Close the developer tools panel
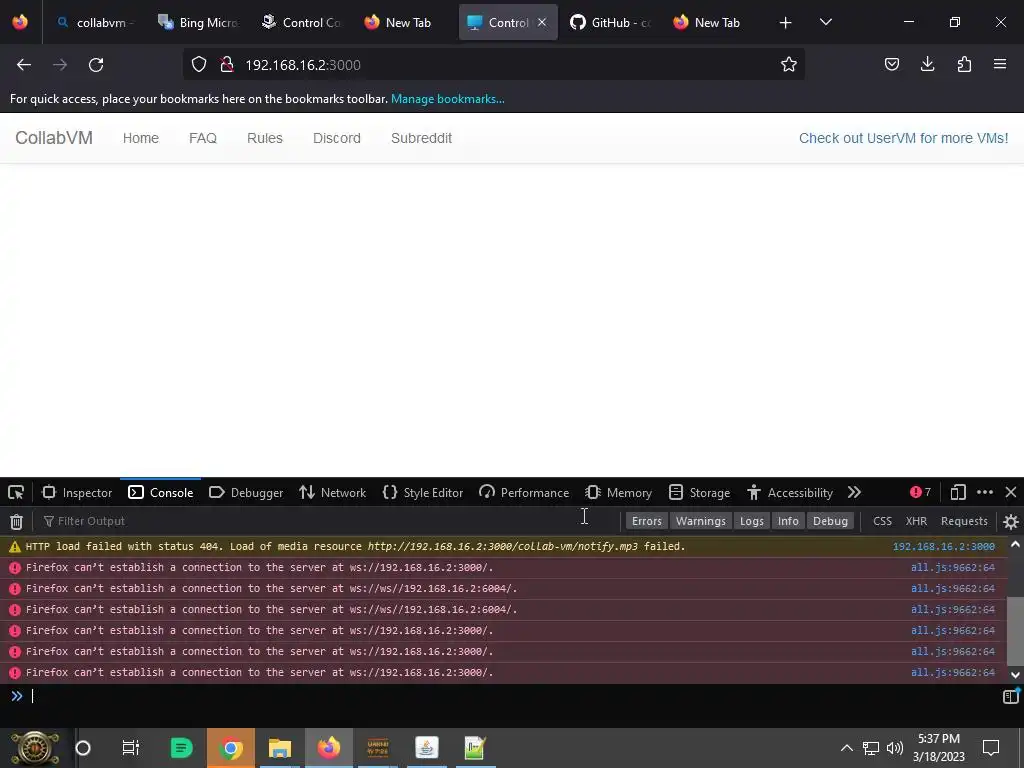This screenshot has height=768, width=1024. point(1010,492)
